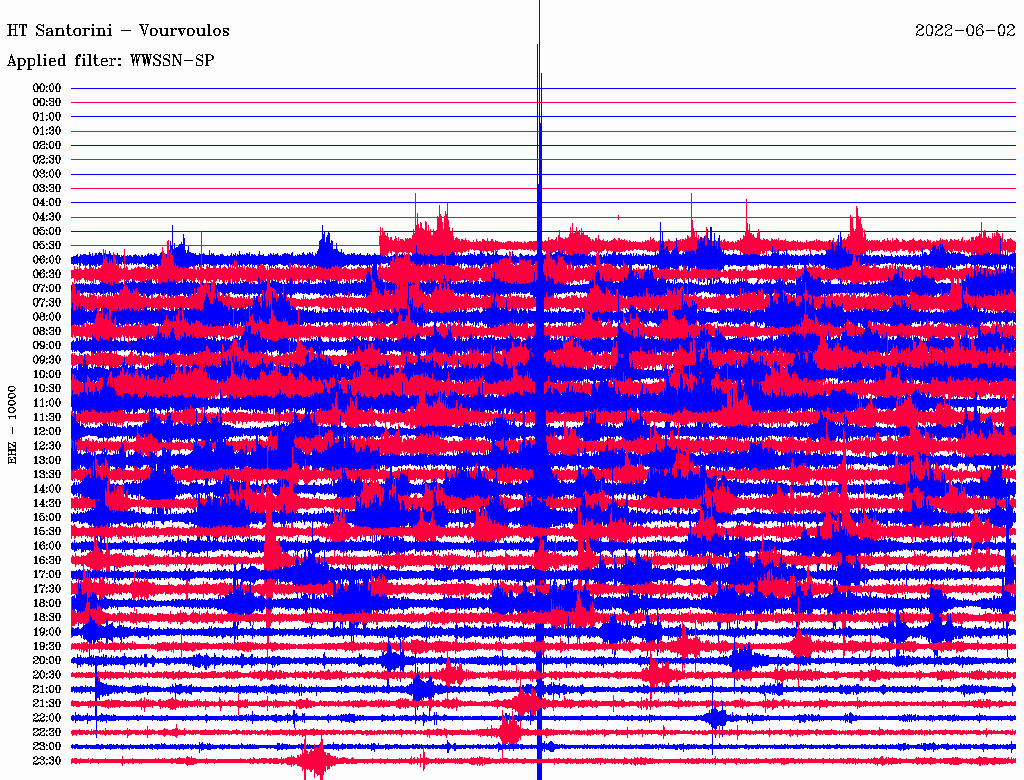1024x780 pixels.
Task: Select the 17:30 time label
Action: coord(47,589)
